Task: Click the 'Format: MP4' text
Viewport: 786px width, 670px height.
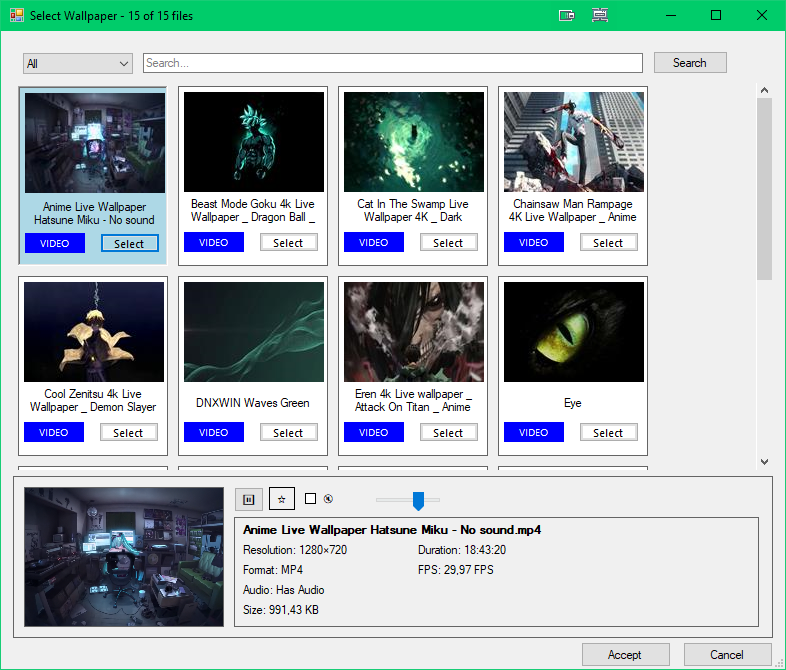Action: [273, 570]
